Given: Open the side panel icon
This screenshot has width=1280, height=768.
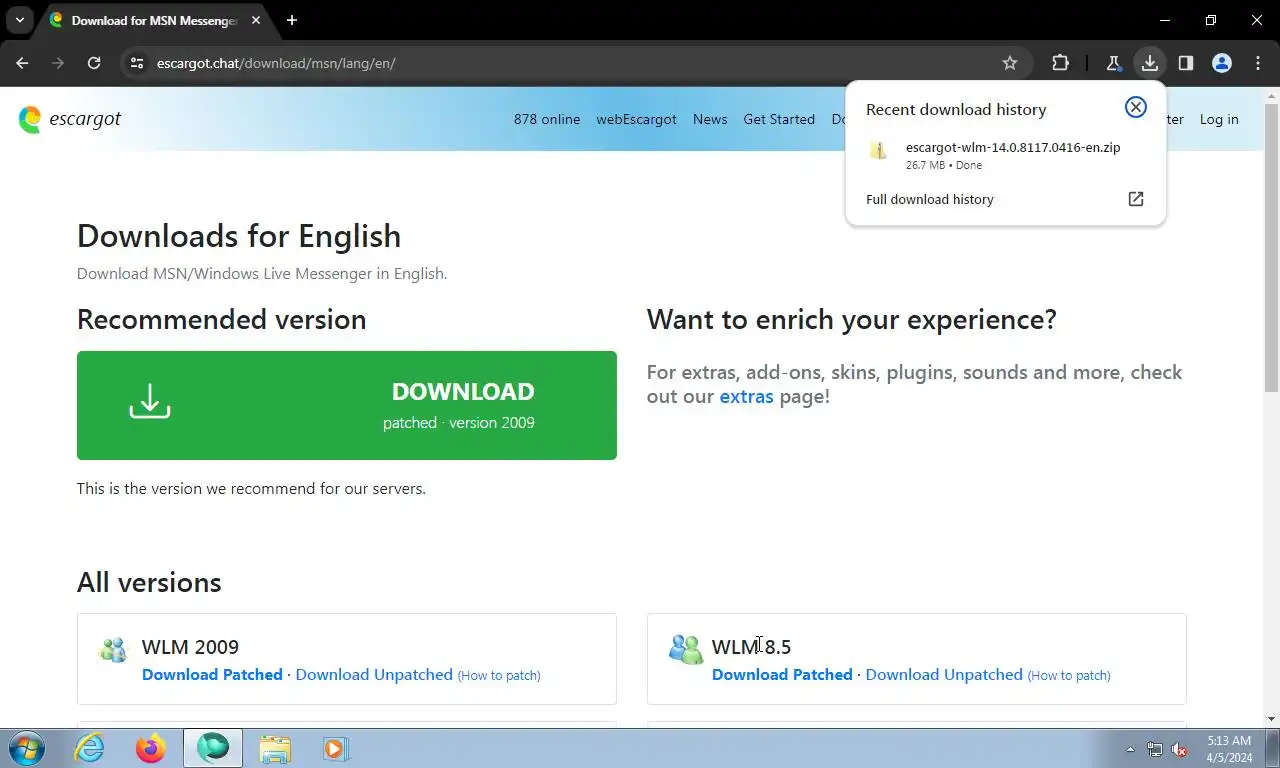Looking at the screenshot, I should click(1186, 63).
